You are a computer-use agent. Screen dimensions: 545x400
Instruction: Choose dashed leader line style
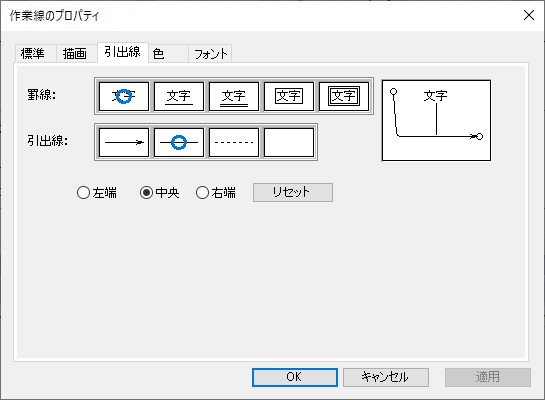234,142
